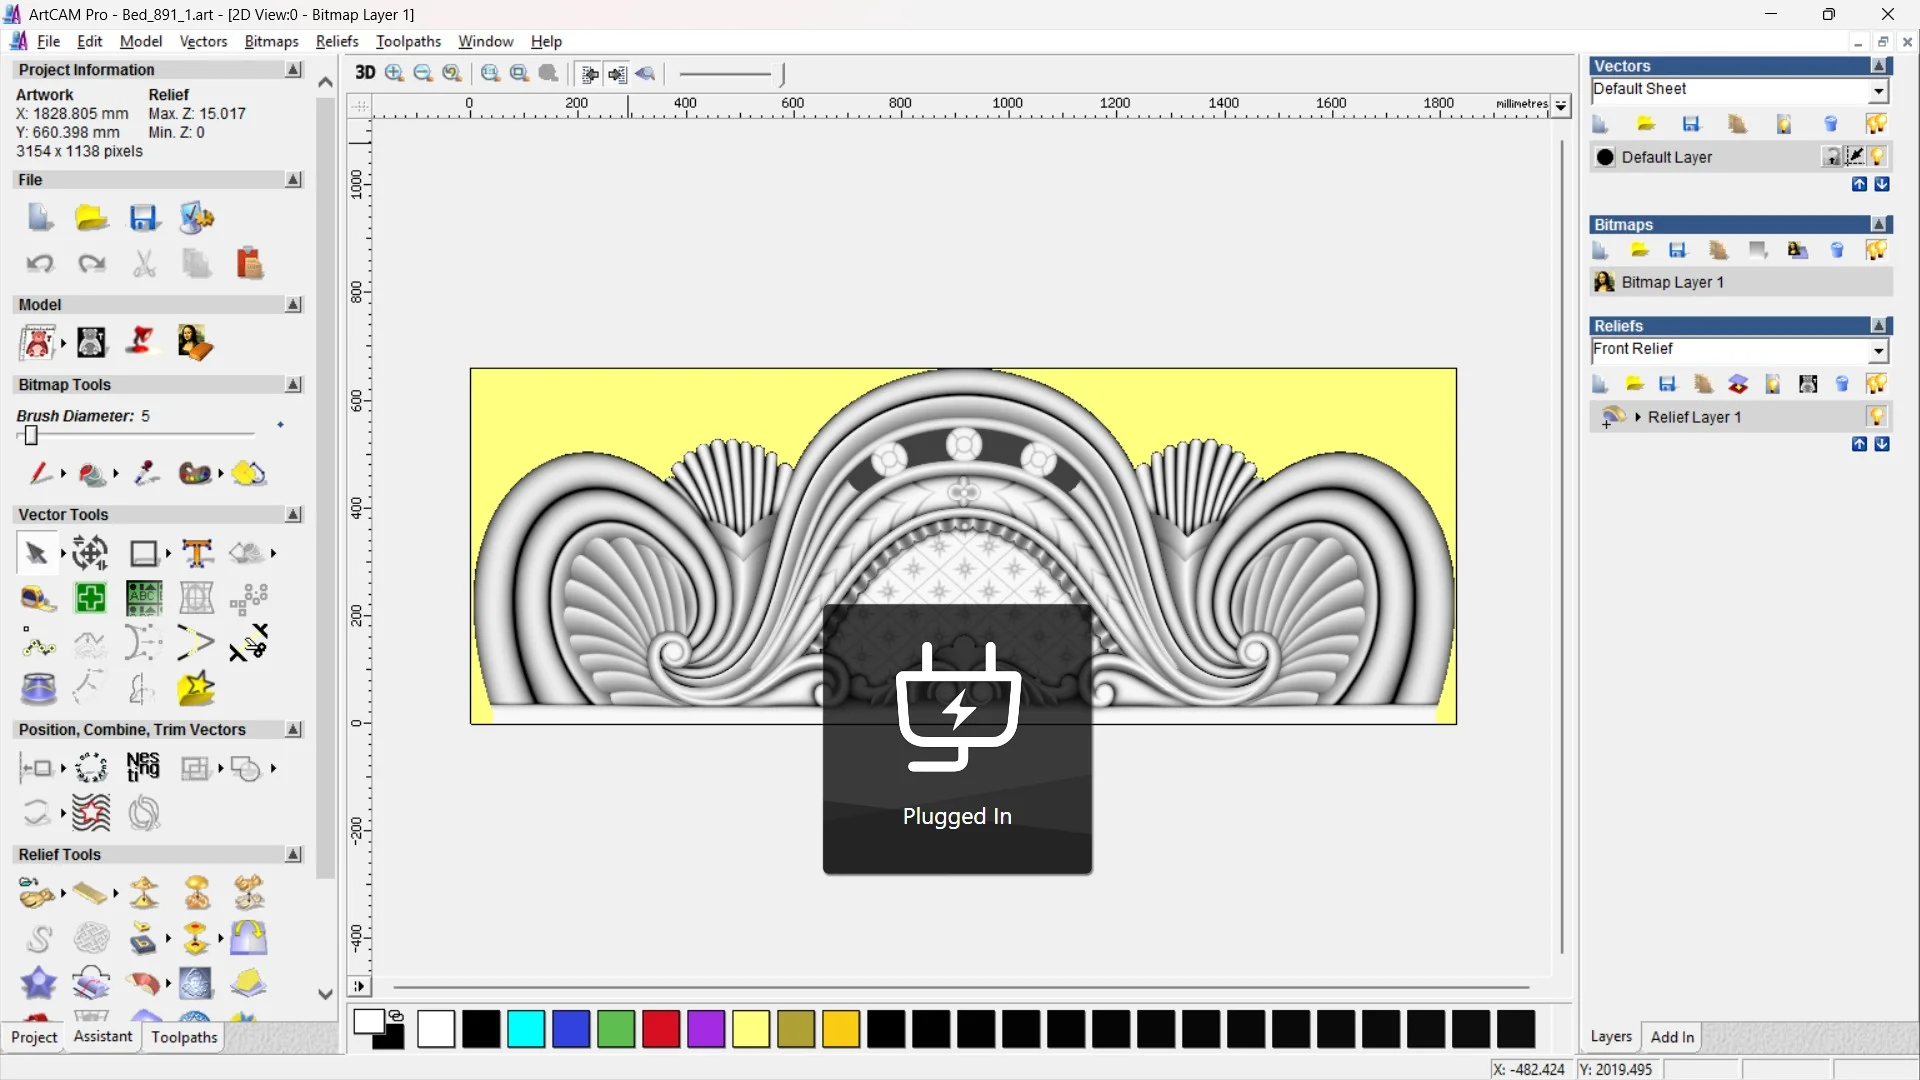Click the zoom in magnifier icon
1920x1080 pixels.
click(x=394, y=73)
